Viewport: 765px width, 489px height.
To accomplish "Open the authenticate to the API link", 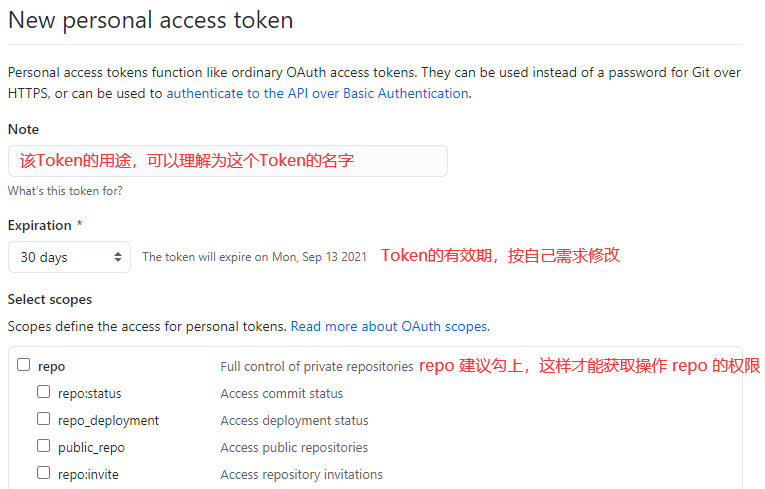I will pyautogui.click(x=318, y=93).
